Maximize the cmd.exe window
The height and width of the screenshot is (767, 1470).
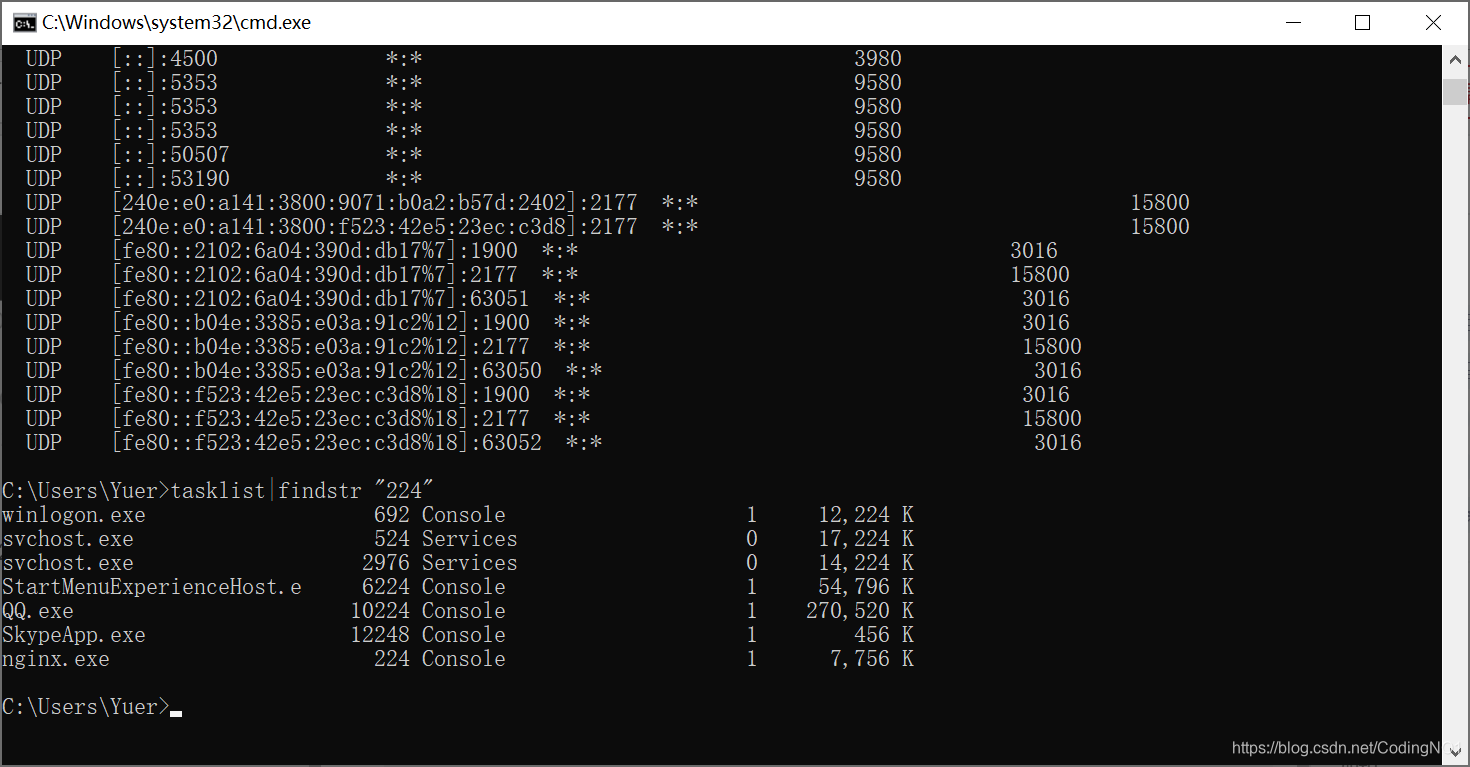pyautogui.click(x=1362, y=22)
